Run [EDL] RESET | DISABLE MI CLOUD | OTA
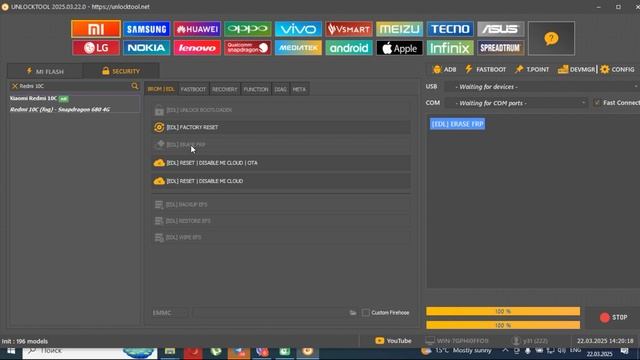The height and width of the screenshot is (360, 640). click(x=281, y=163)
